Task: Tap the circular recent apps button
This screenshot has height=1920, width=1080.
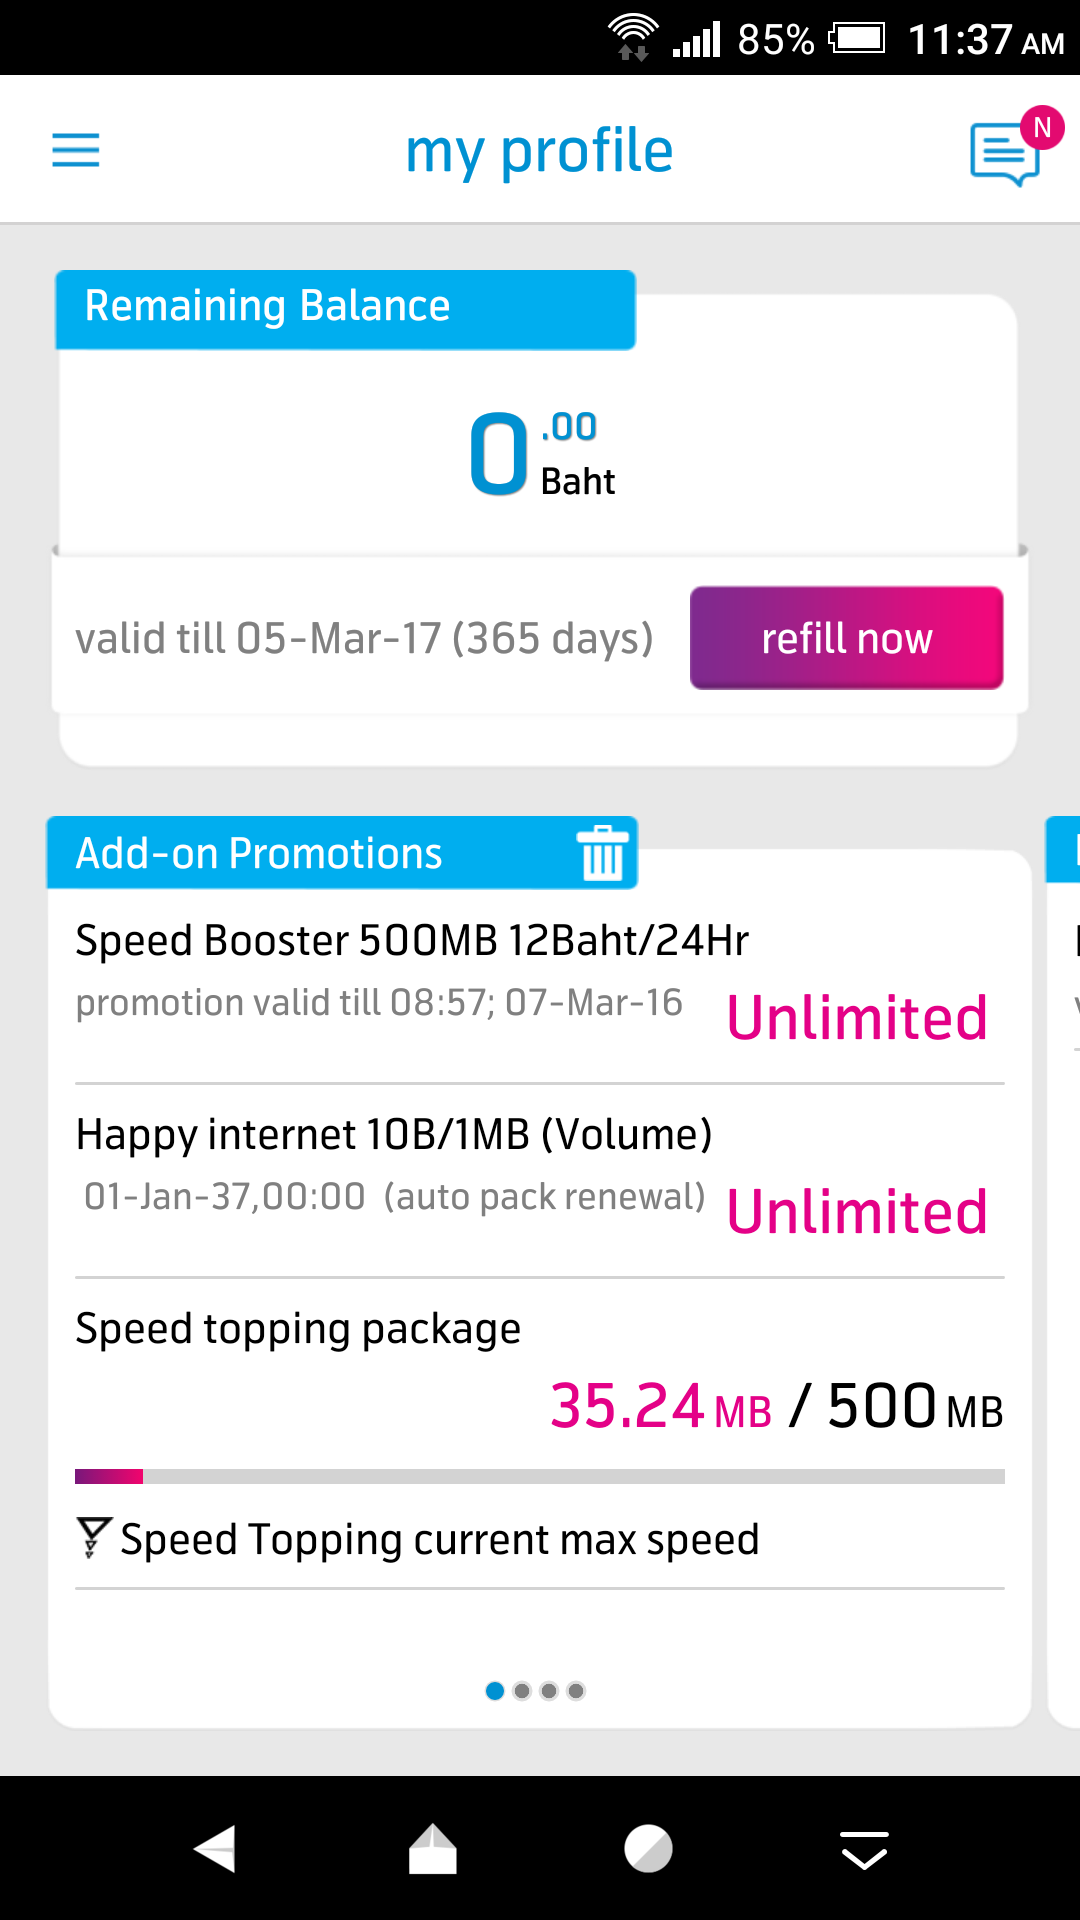Action: pyautogui.click(x=648, y=1848)
